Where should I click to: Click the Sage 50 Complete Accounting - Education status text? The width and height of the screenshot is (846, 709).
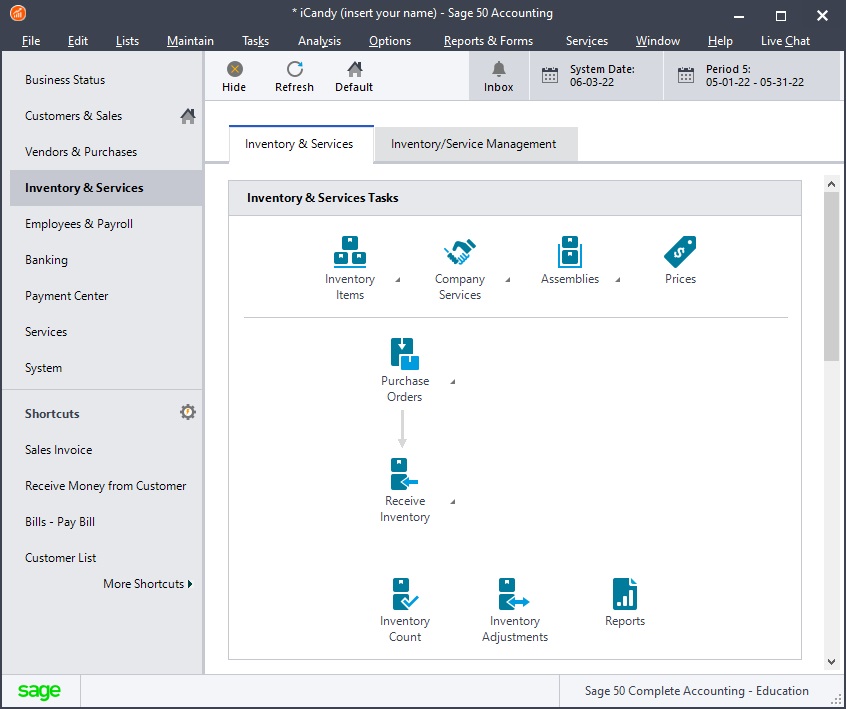click(x=697, y=691)
